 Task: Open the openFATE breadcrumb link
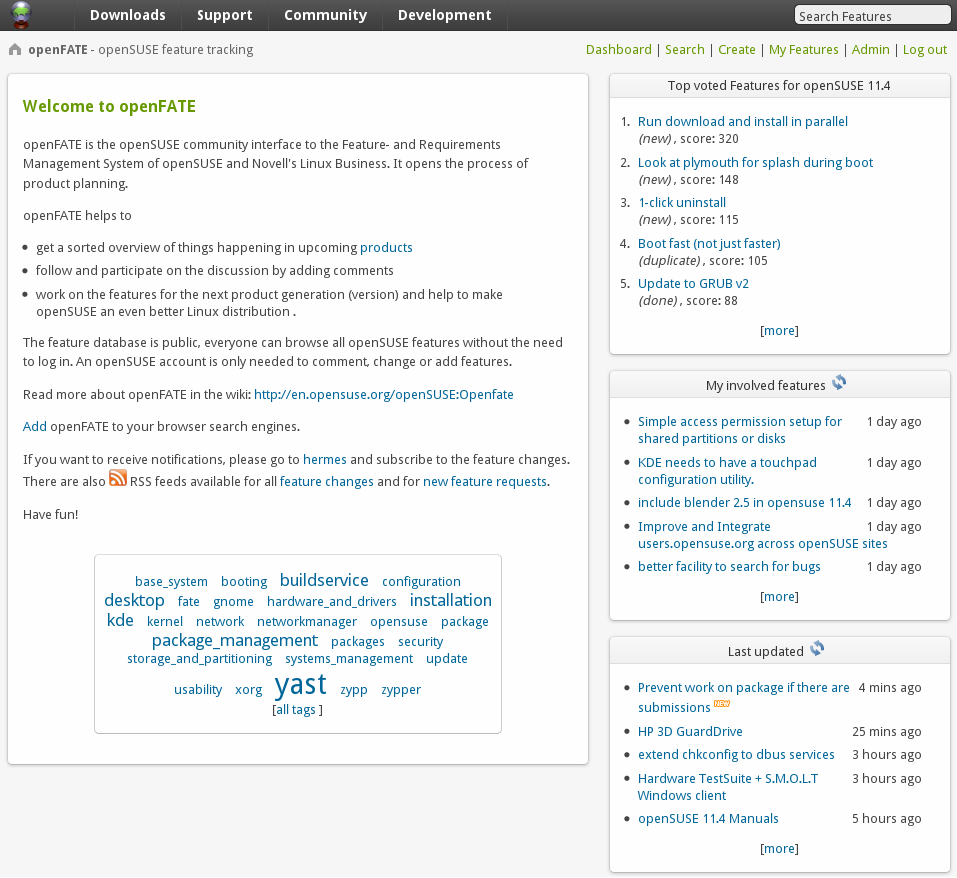58,49
